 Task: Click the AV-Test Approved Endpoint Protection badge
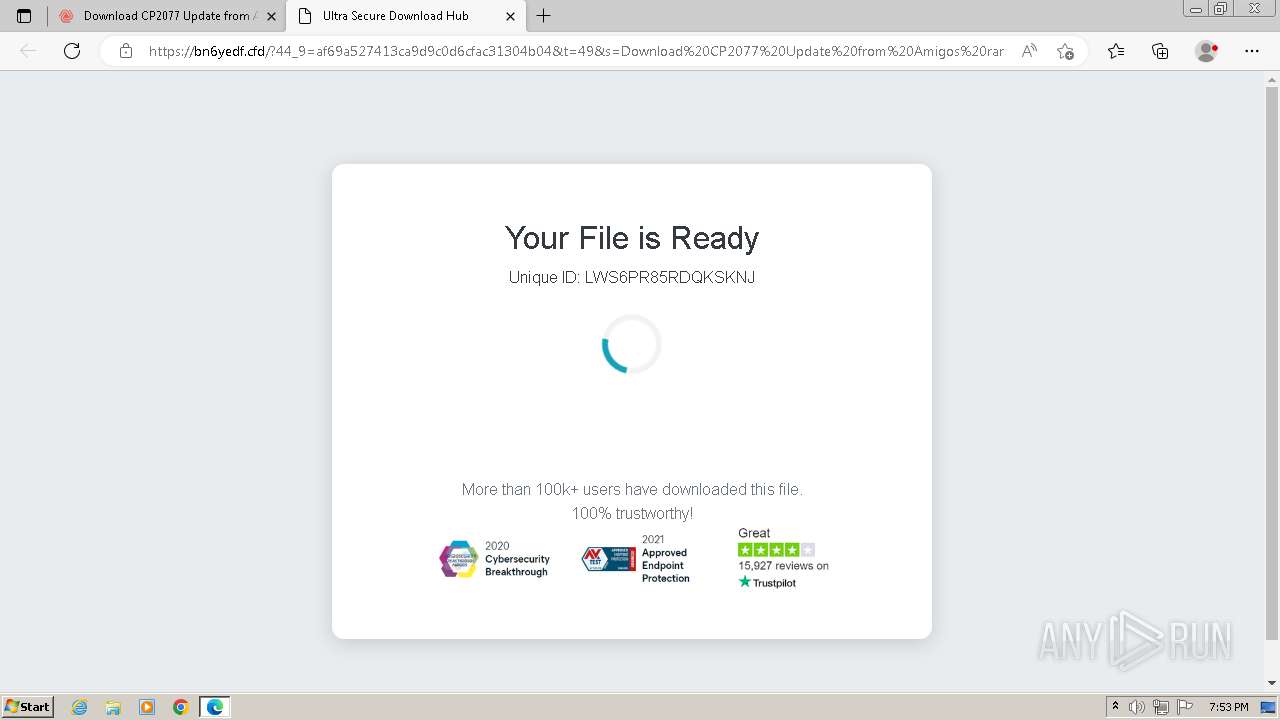pyautogui.click(x=636, y=559)
